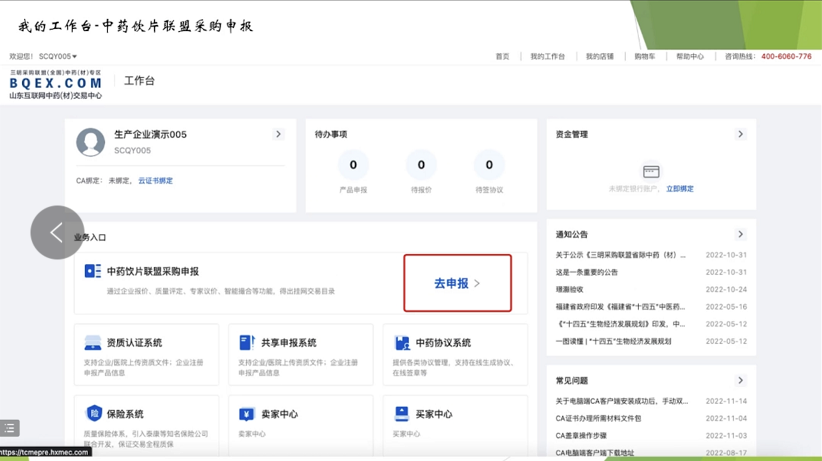Image resolution: width=822 pixels, height=461 pixels.
Task: Open 购物车 in top navigation
Action: (x=645, y=57)
